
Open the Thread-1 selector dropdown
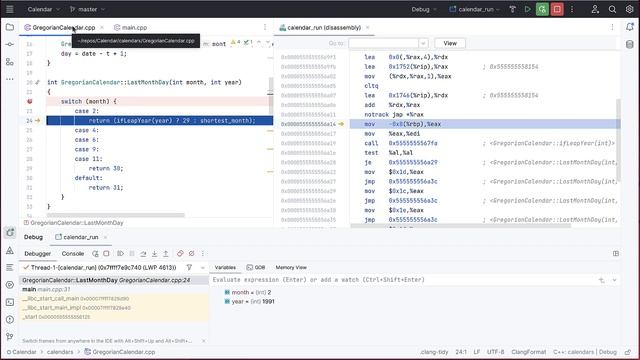point(202,267)
